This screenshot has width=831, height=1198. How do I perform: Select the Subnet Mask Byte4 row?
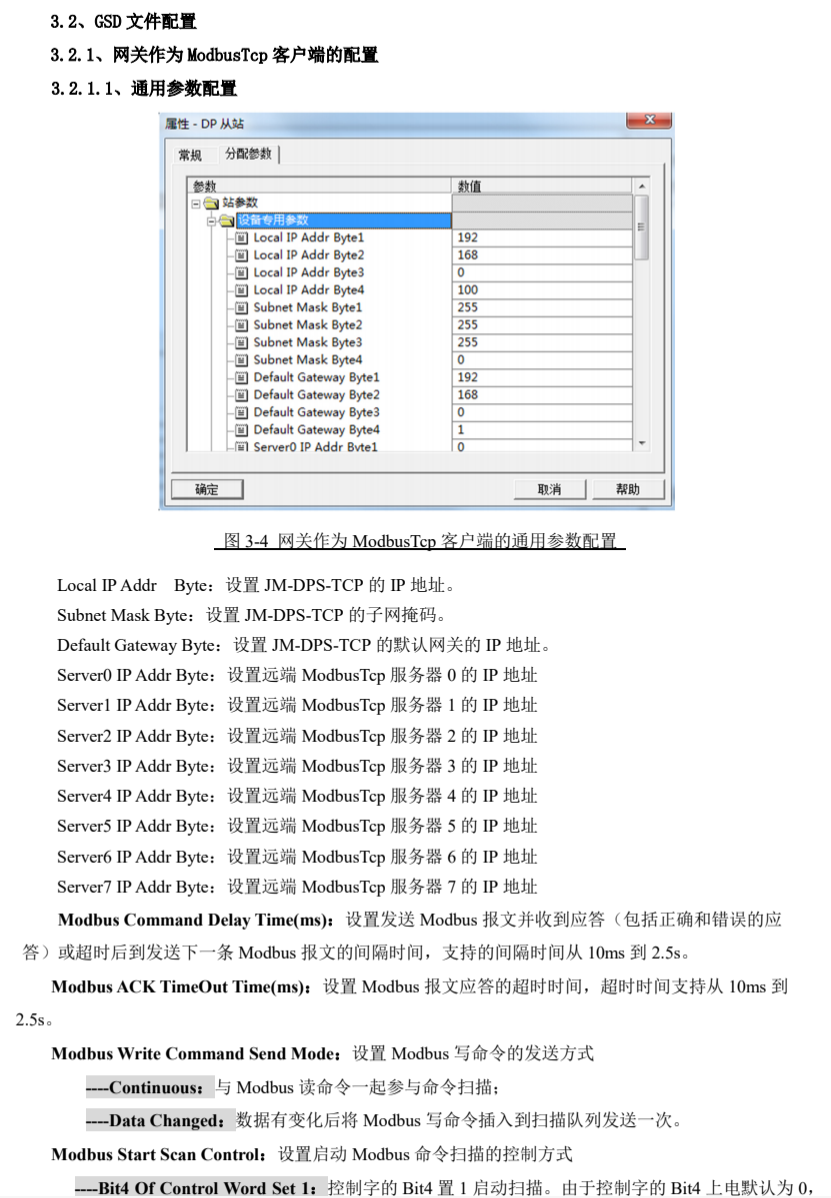(x=308, y=360)
